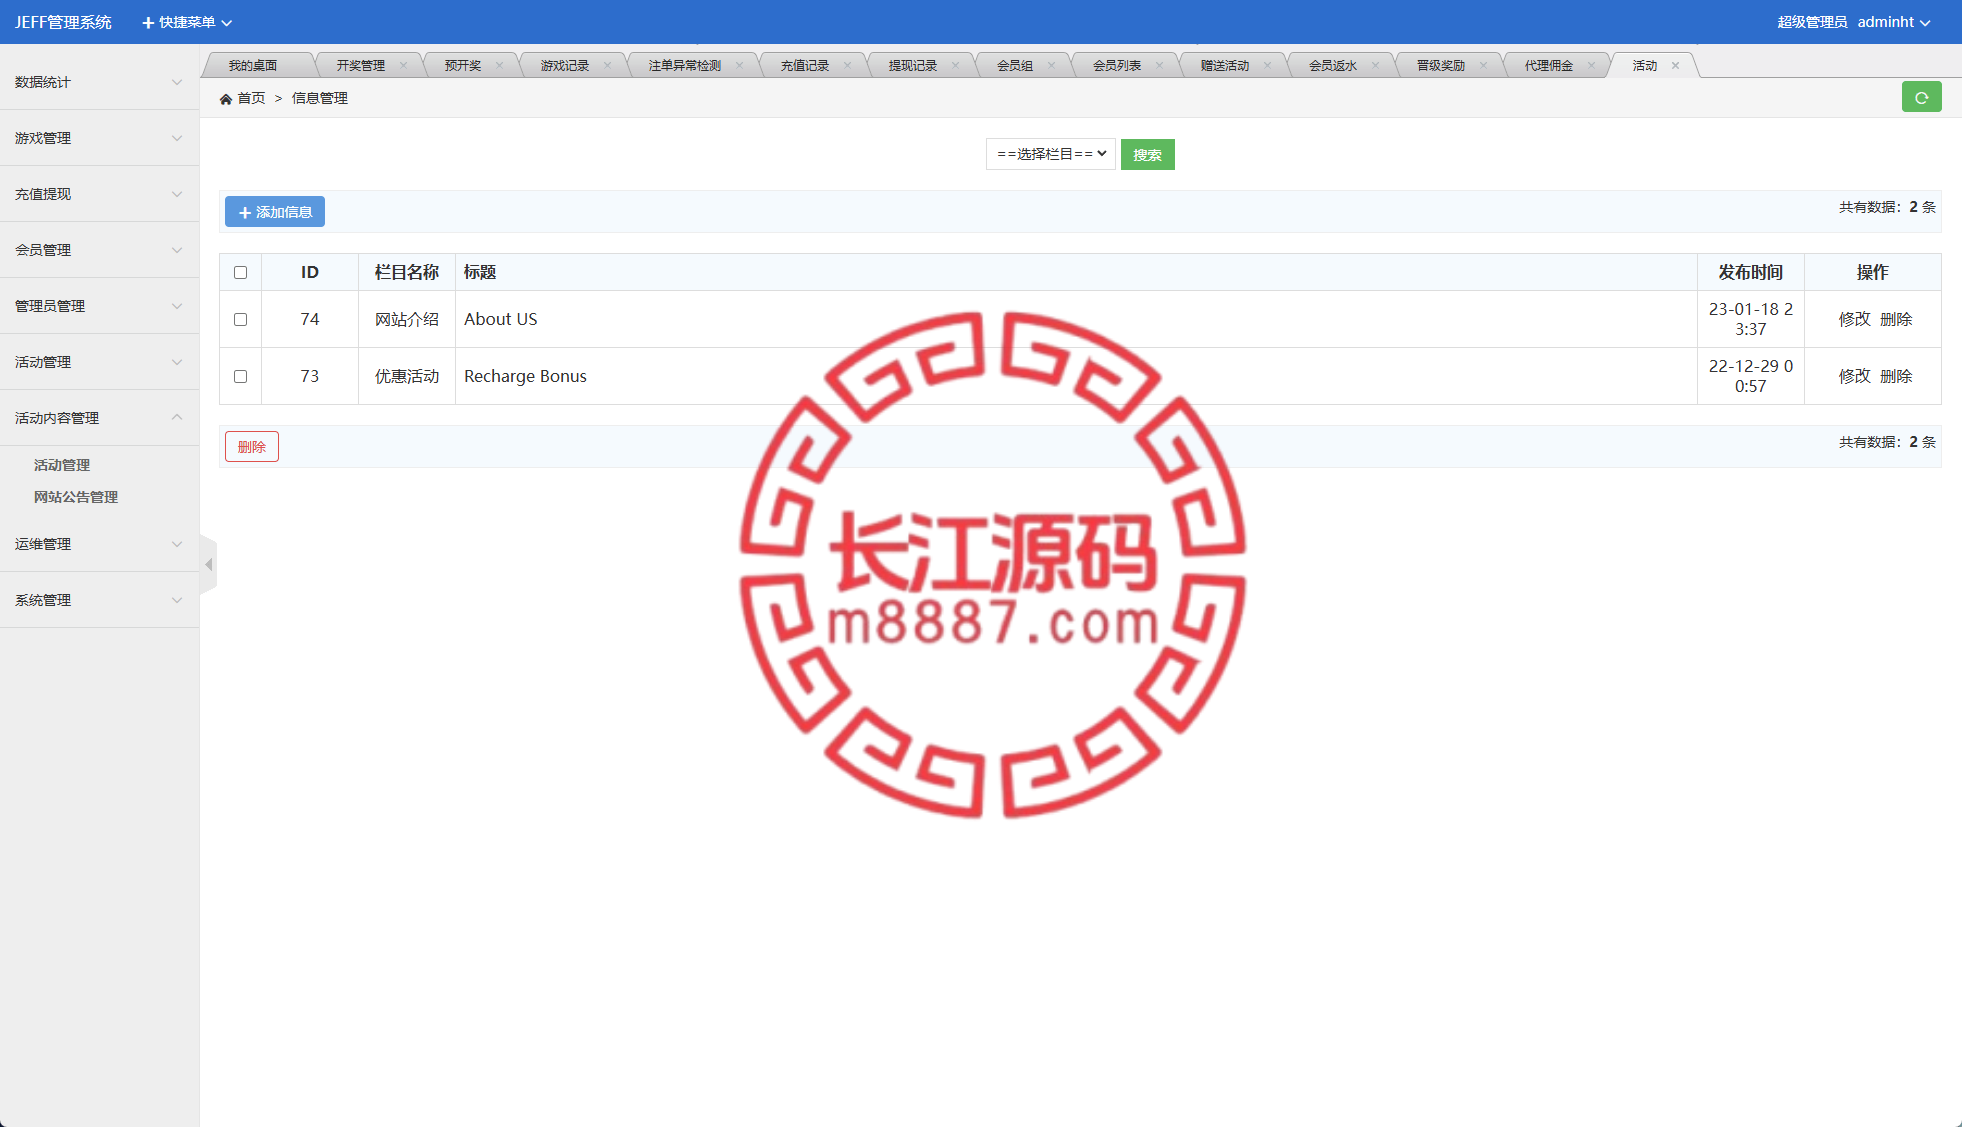Switch to 会员列表 tab

coord(1116,66)
